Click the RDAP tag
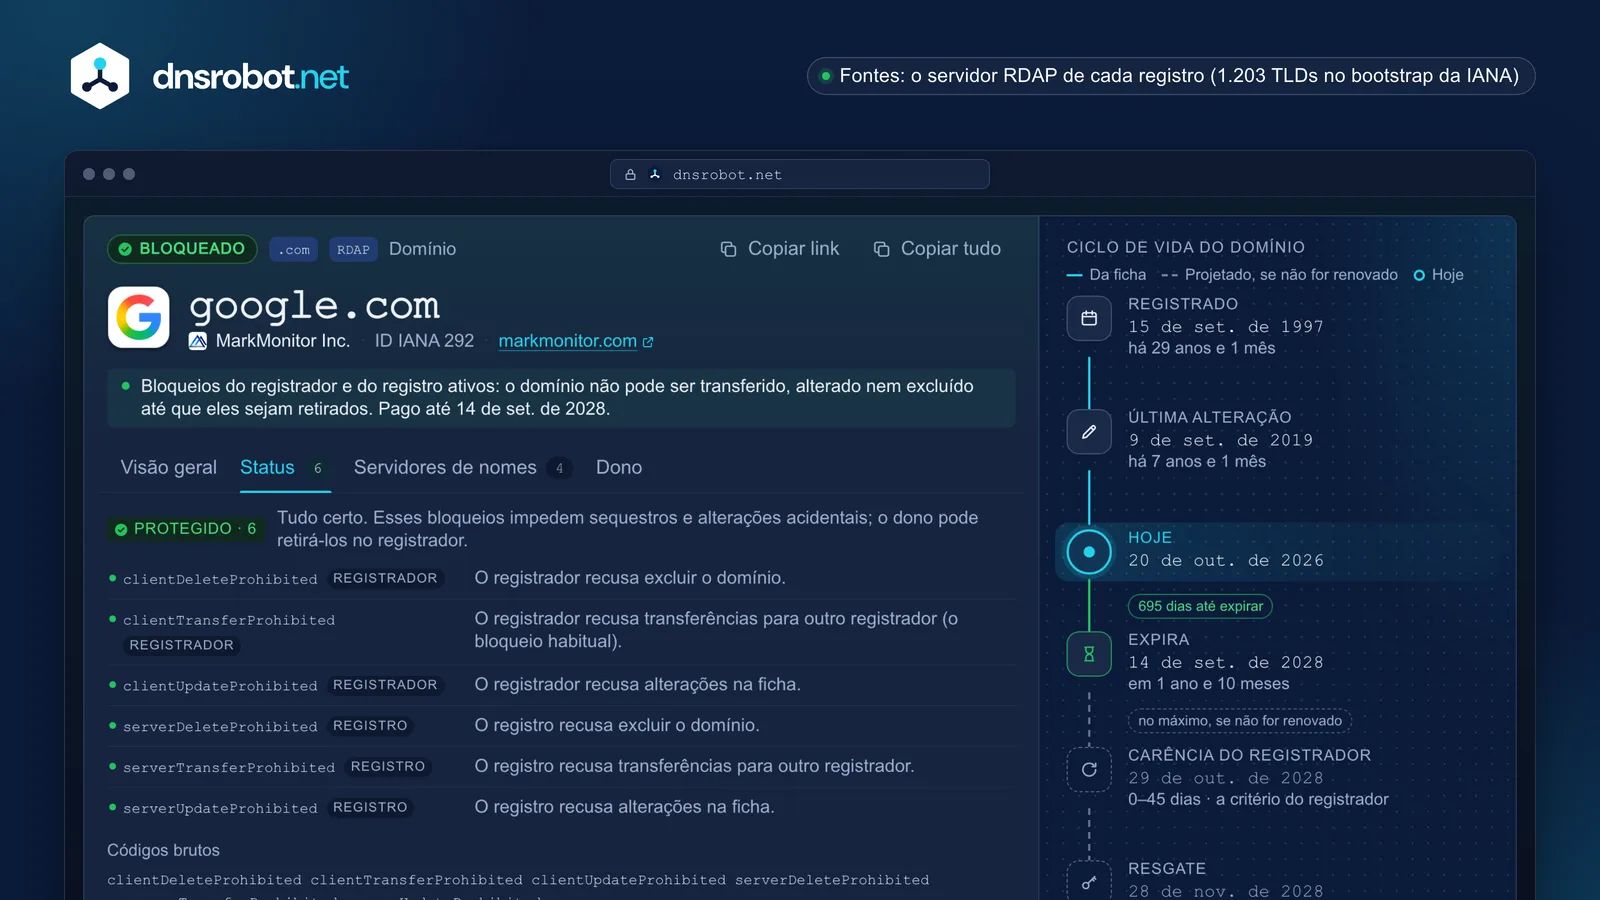 (x=353, y=249)
